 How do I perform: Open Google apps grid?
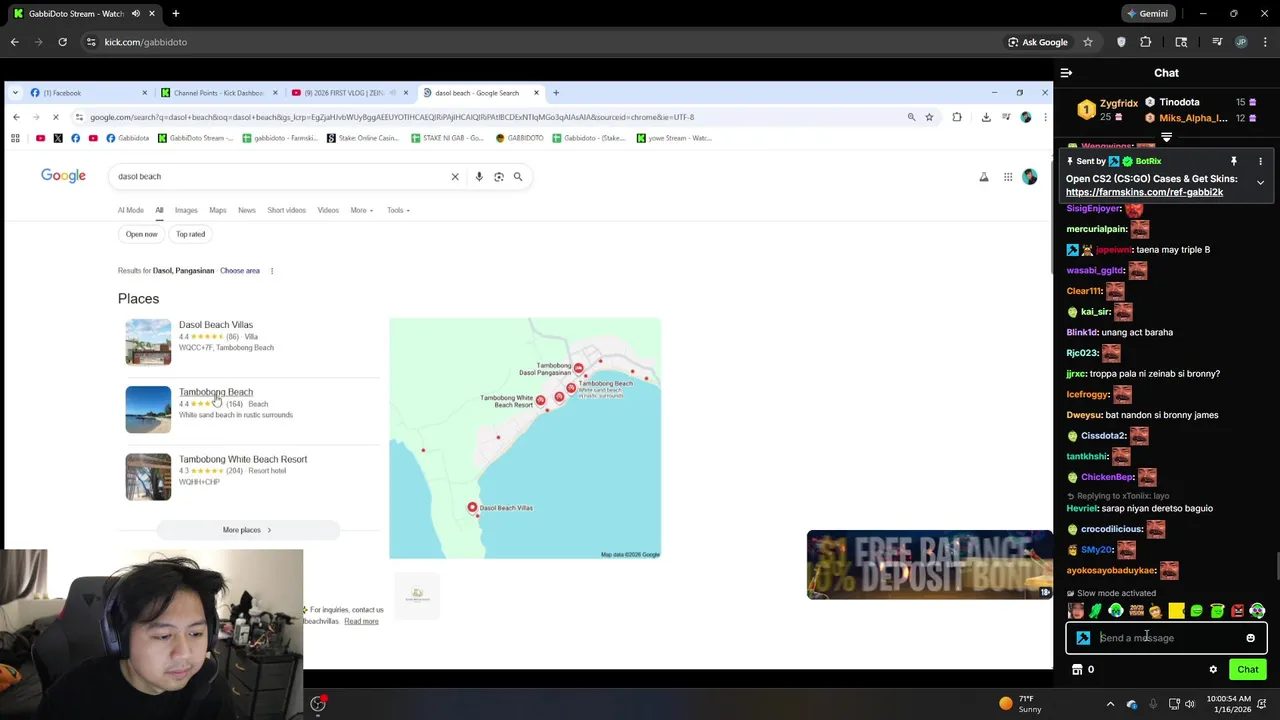1008,177
